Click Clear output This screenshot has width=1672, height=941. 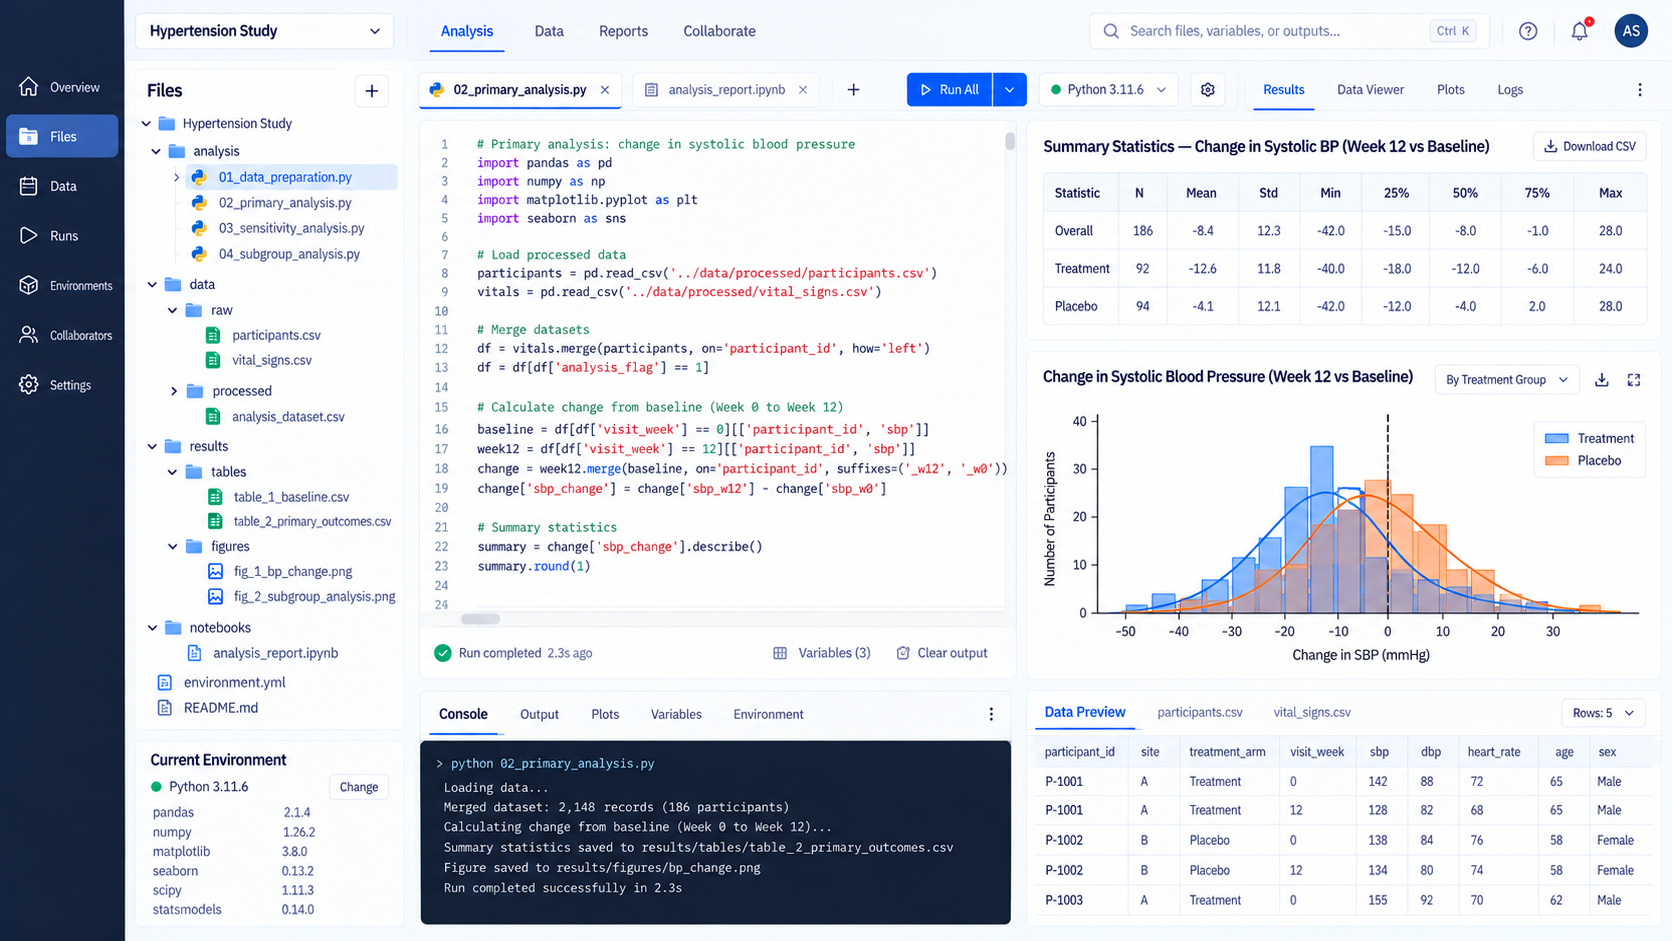coord(942,653)
